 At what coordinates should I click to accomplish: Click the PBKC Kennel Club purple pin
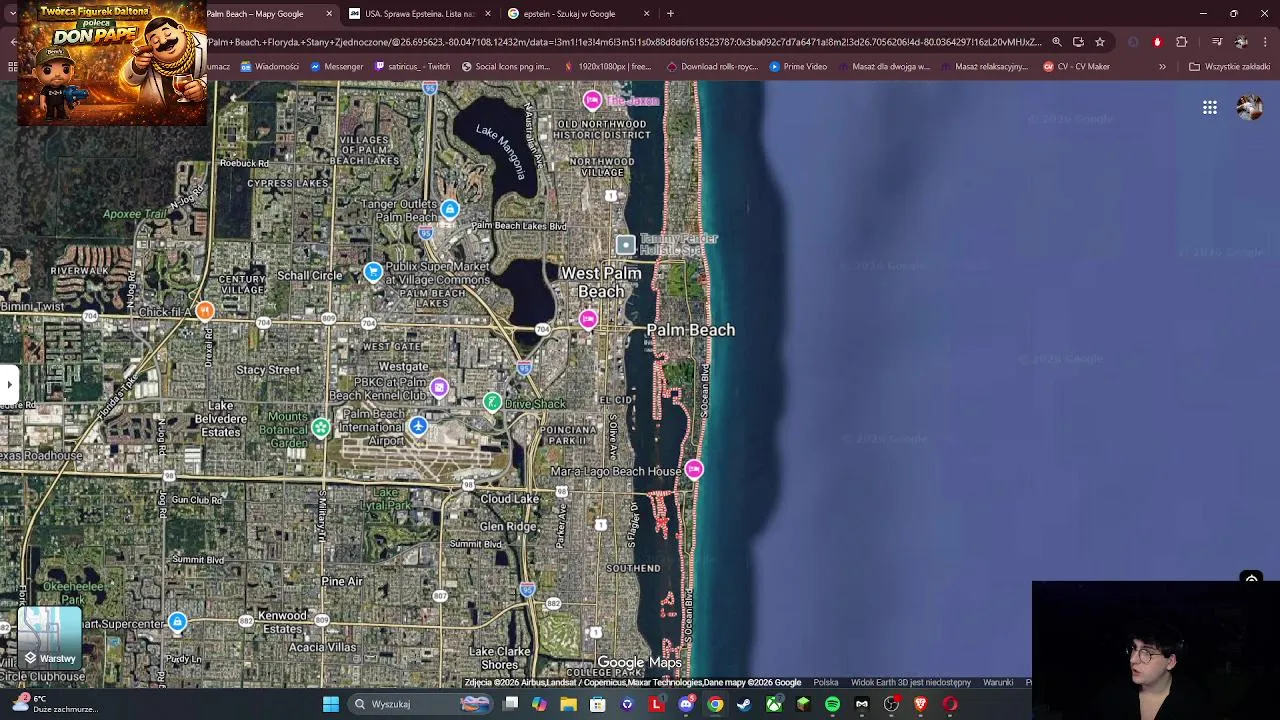439,387
